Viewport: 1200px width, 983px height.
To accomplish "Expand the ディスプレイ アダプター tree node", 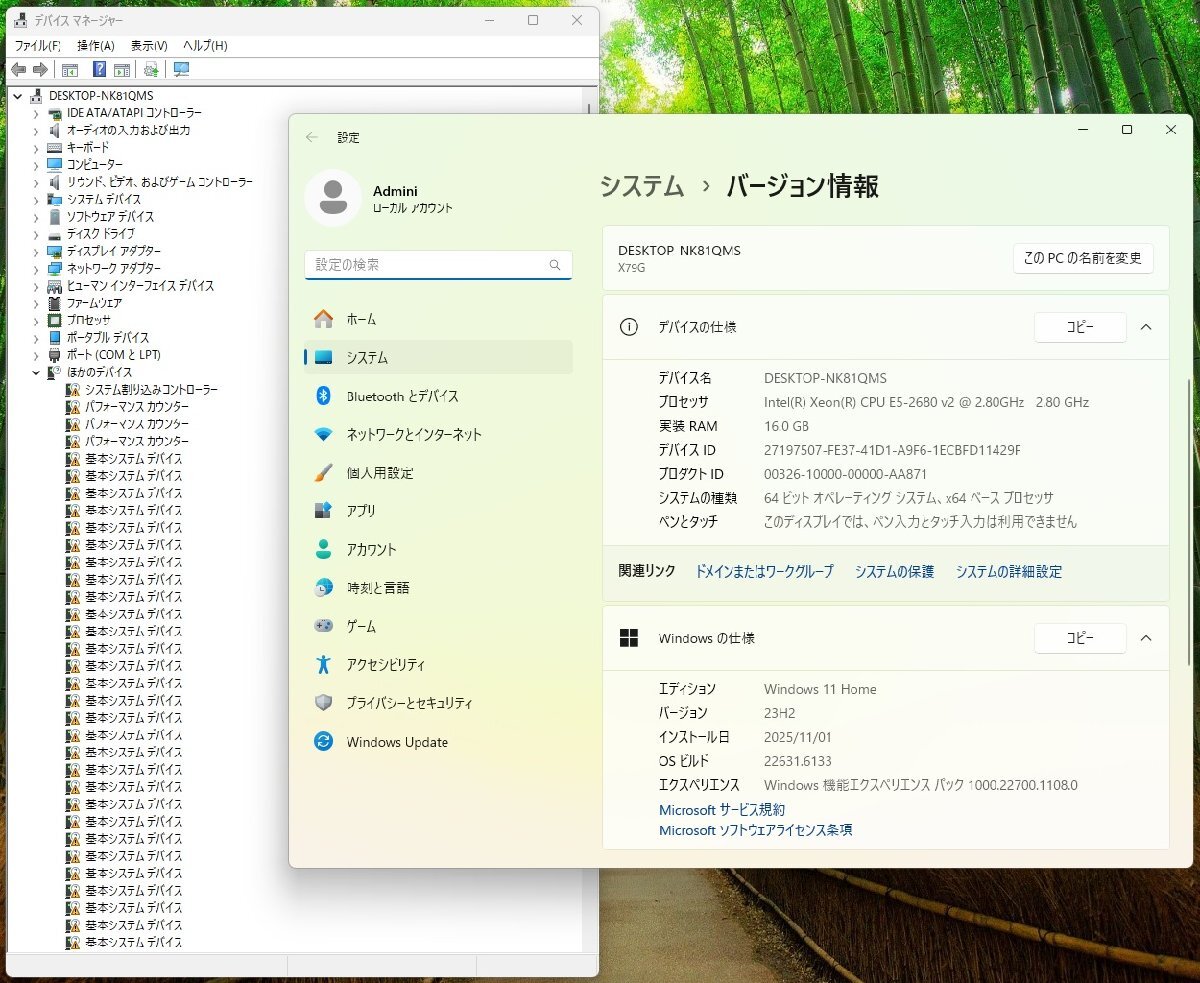I will coord(36,251).
